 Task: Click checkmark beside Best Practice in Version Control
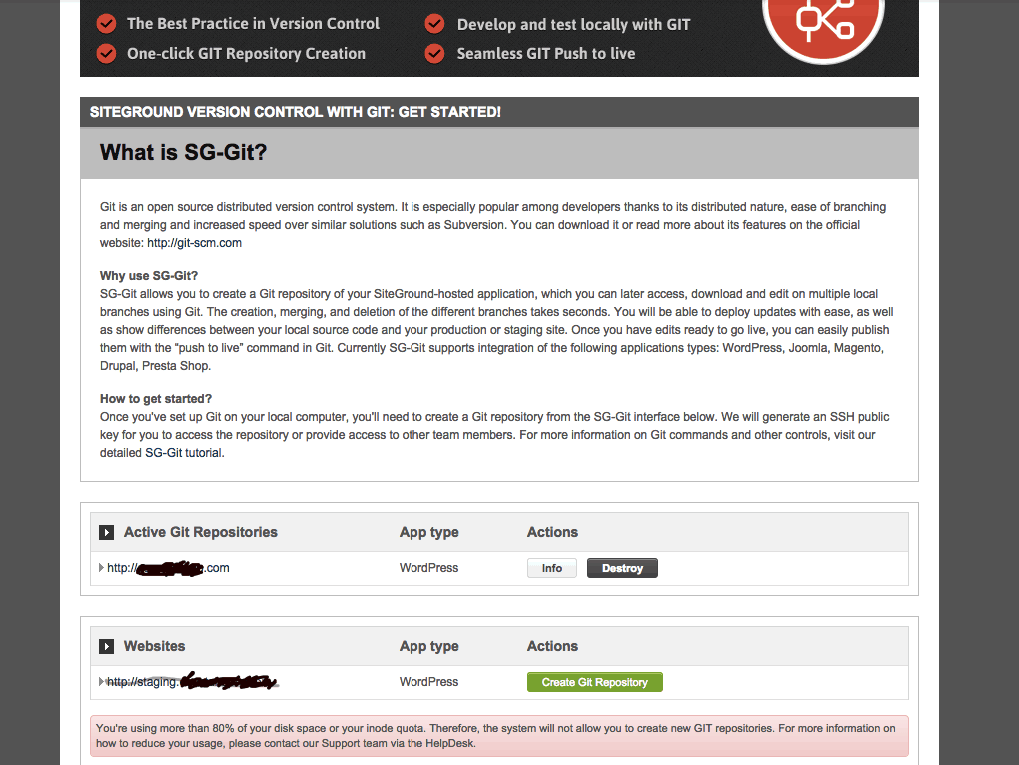click(x=107, y=23)
